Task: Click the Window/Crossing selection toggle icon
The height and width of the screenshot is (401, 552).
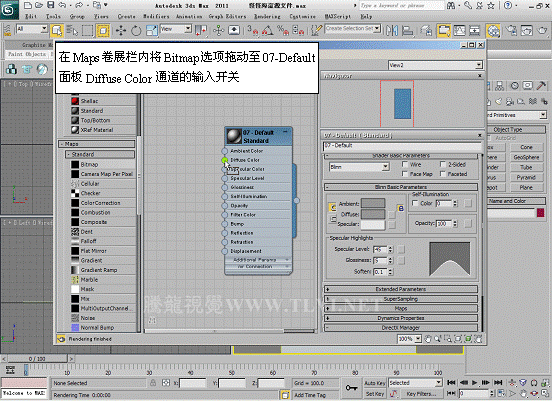Action: pyautogui.click(x=103, y=31)
